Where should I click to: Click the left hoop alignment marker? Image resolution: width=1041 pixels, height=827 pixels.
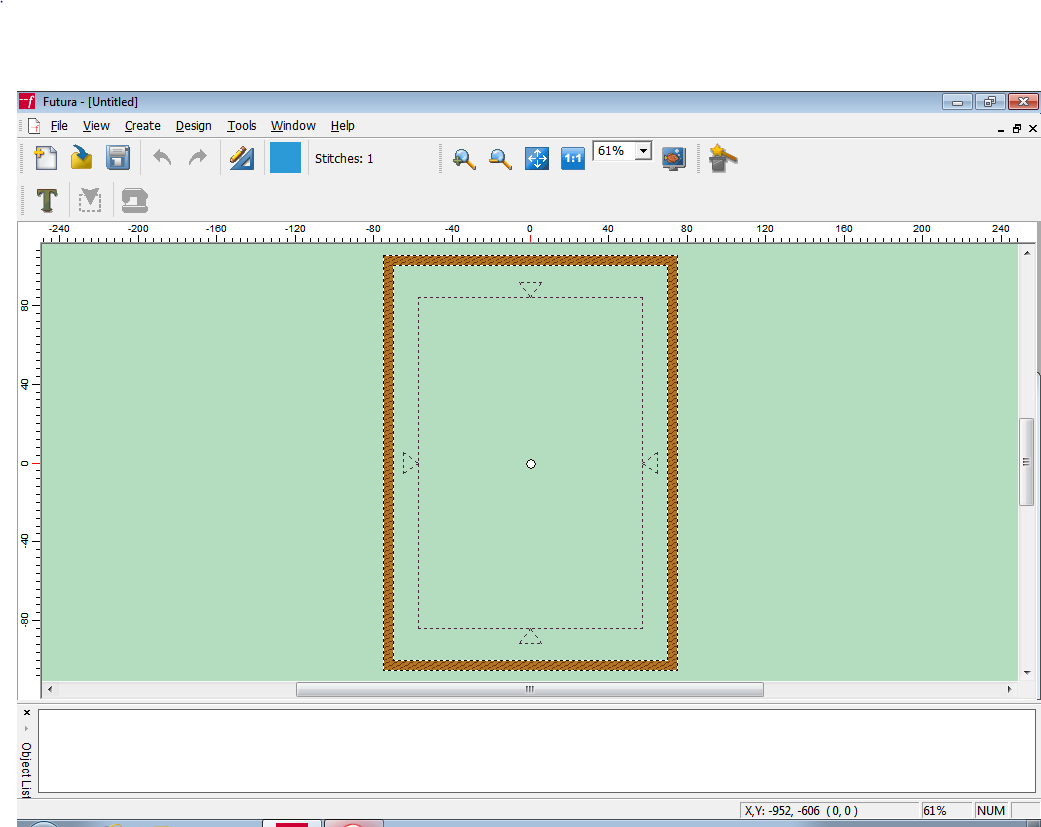tap(410, 463)
